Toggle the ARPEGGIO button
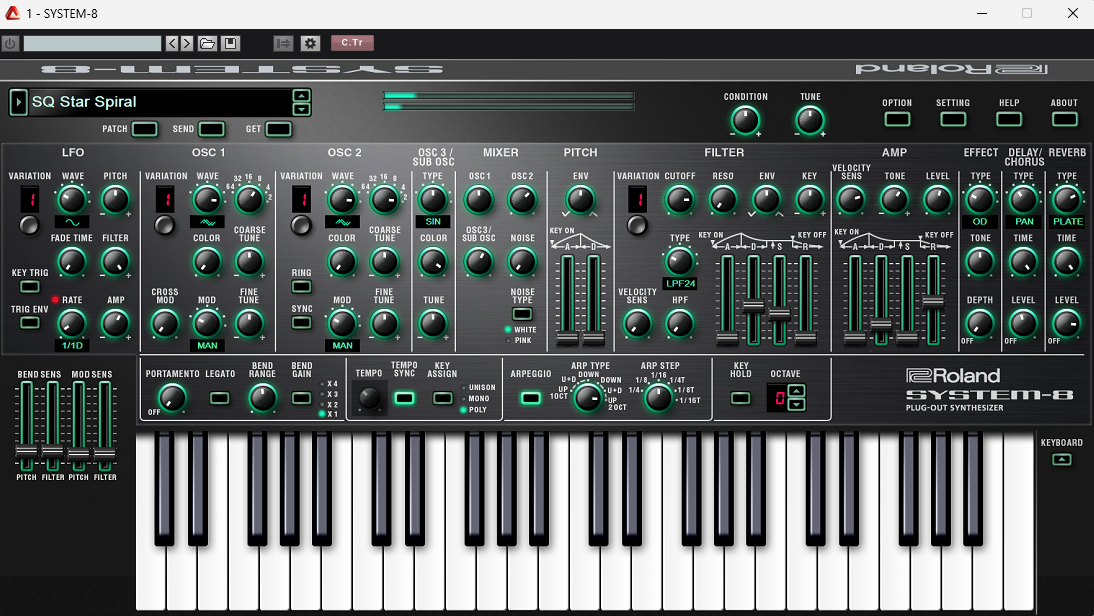Viewport: 1094px width, 616px height. pyautogui.click(x=530, y=398)
